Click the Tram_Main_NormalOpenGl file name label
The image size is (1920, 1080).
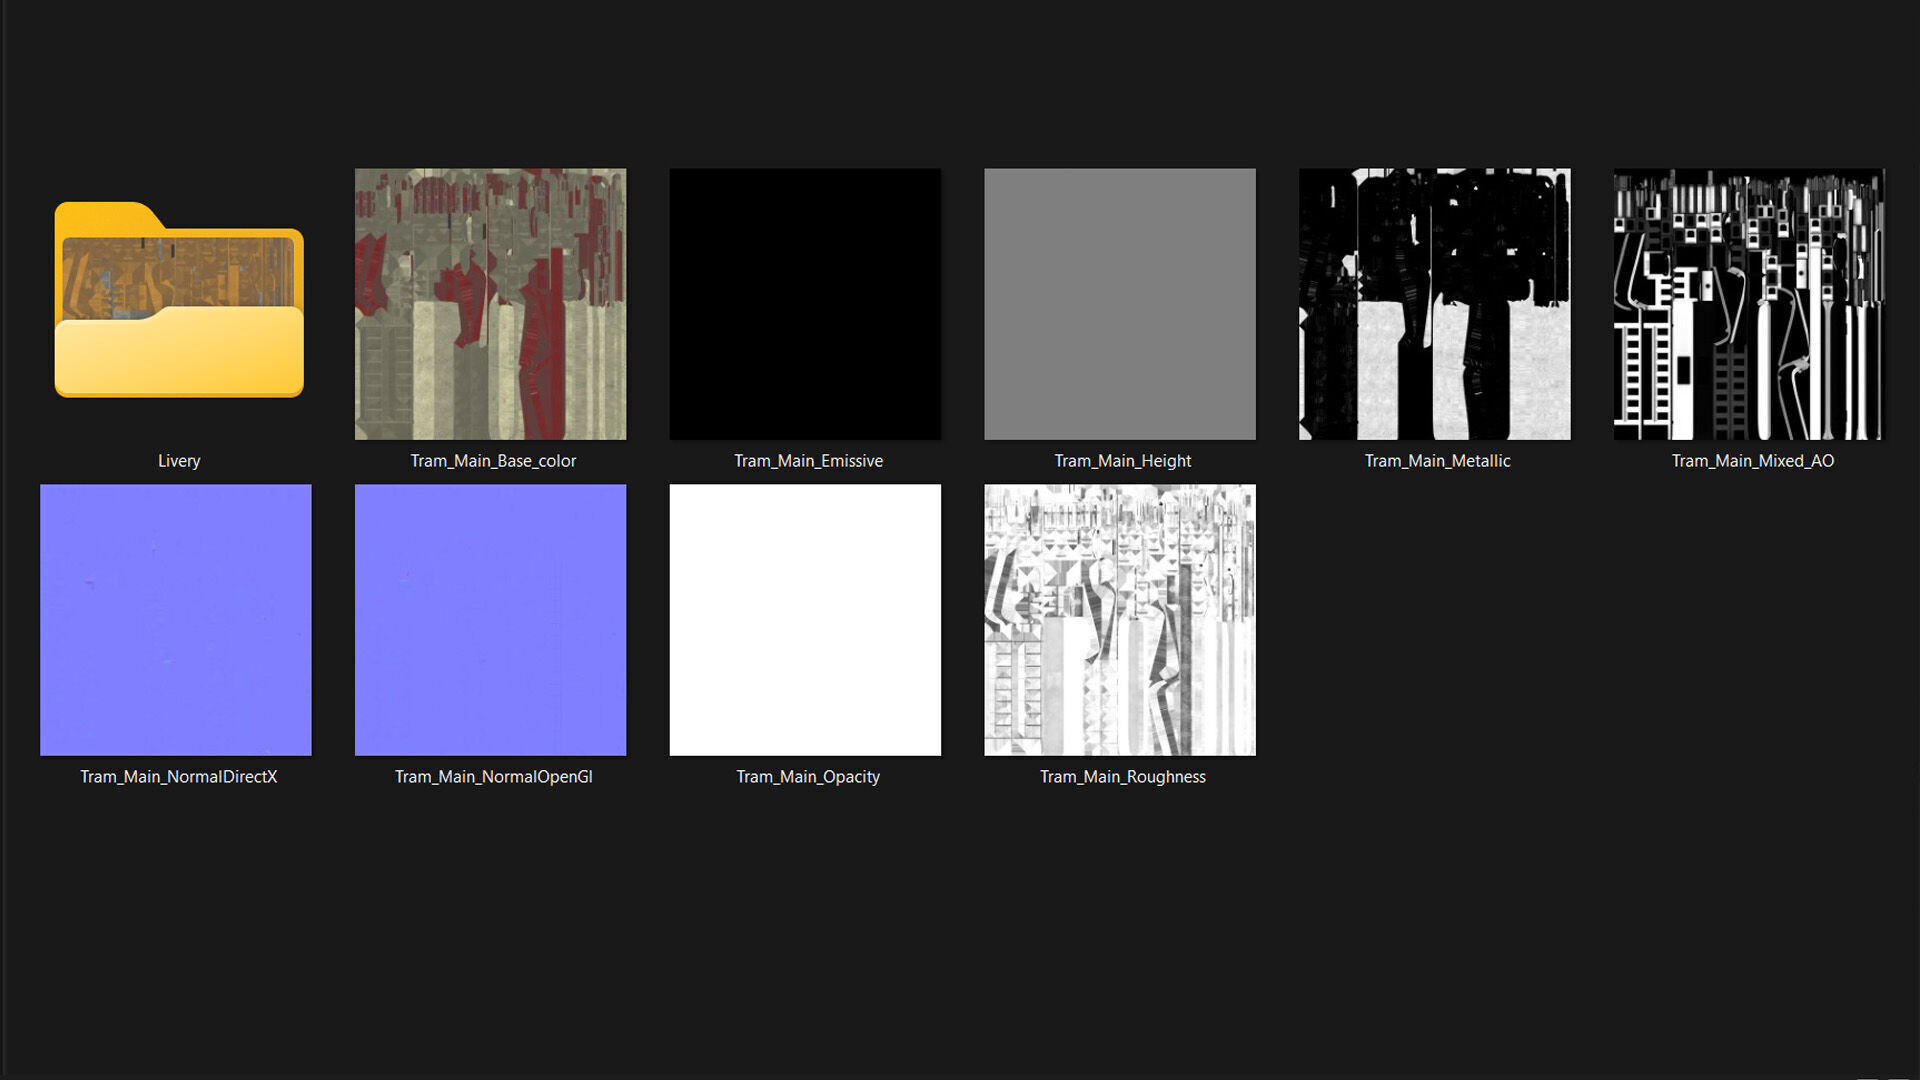coord(493,777)
